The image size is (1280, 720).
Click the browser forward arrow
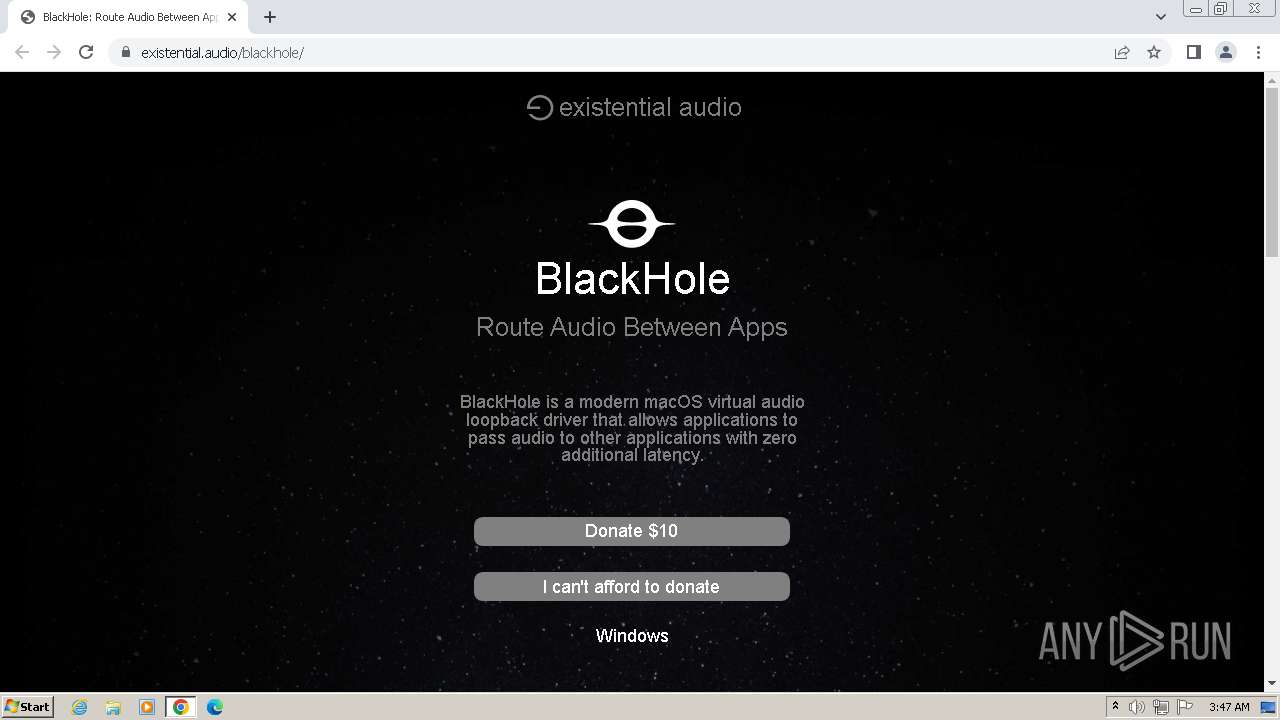click(x=54, y=52)
